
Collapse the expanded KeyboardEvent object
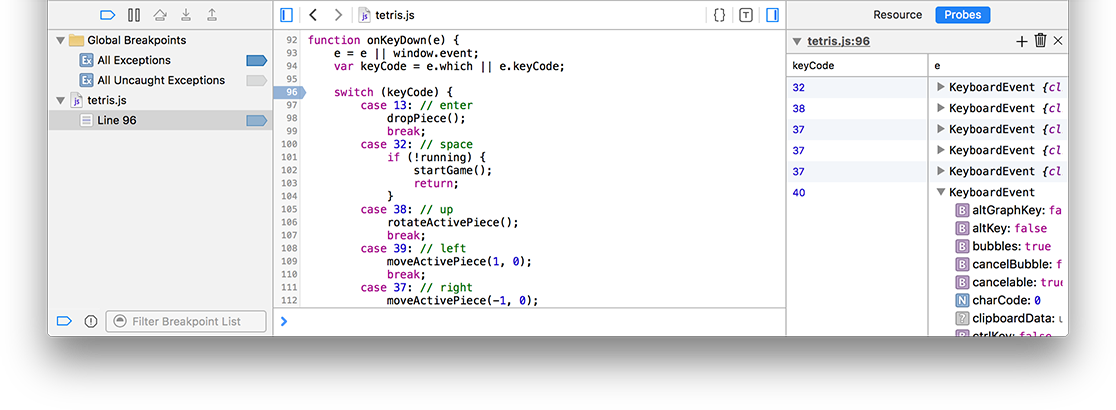click(x=941, y=192)
